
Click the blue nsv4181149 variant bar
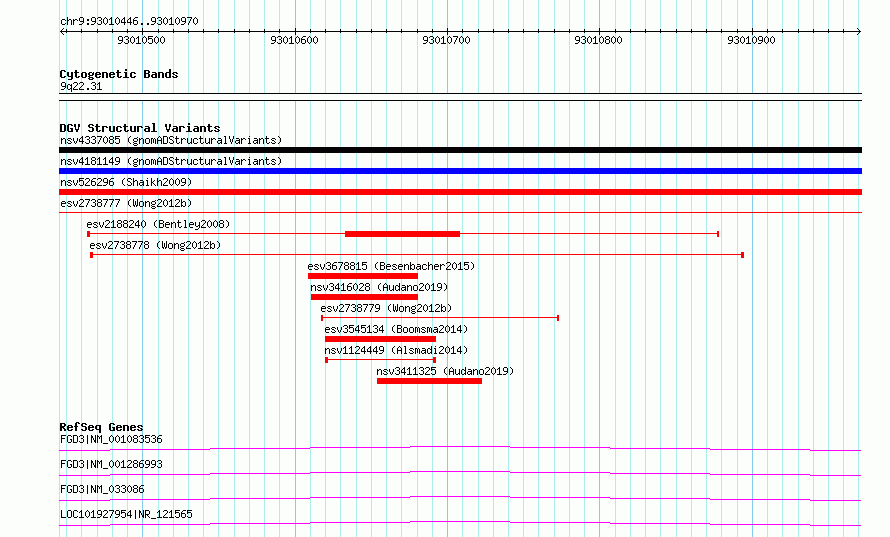point(460,171)
